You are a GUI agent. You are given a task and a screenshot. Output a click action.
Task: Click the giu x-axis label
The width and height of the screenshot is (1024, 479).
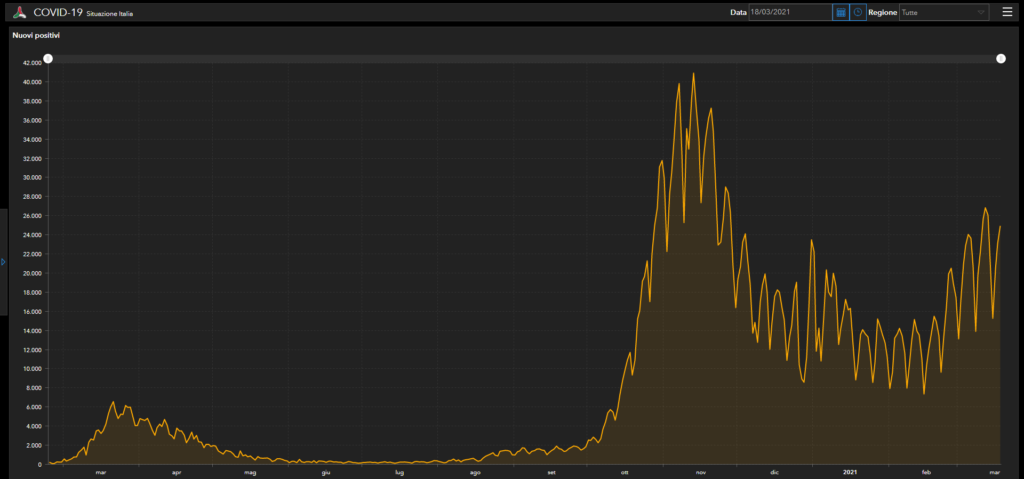tap(326, 472)
